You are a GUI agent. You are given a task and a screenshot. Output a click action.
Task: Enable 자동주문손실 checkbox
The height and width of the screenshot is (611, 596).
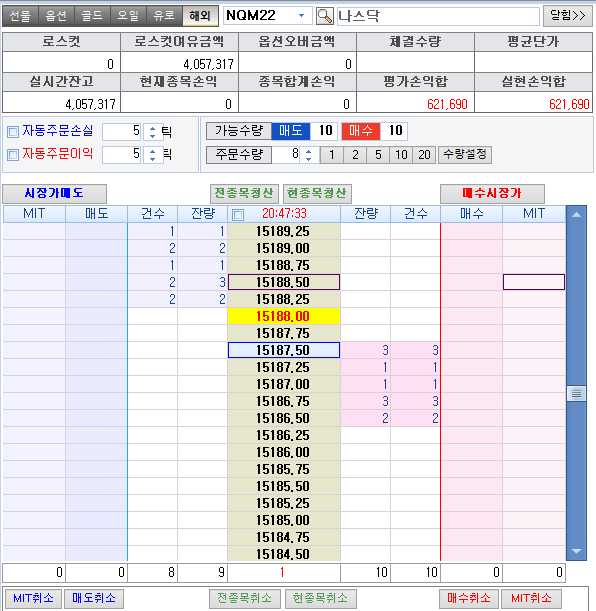(x=13, y=132)
